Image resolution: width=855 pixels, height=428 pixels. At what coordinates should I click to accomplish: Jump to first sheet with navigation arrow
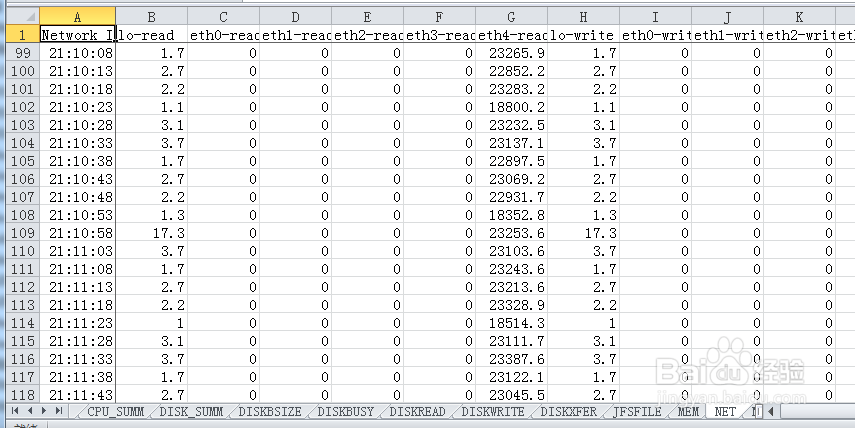click(15, 411)
